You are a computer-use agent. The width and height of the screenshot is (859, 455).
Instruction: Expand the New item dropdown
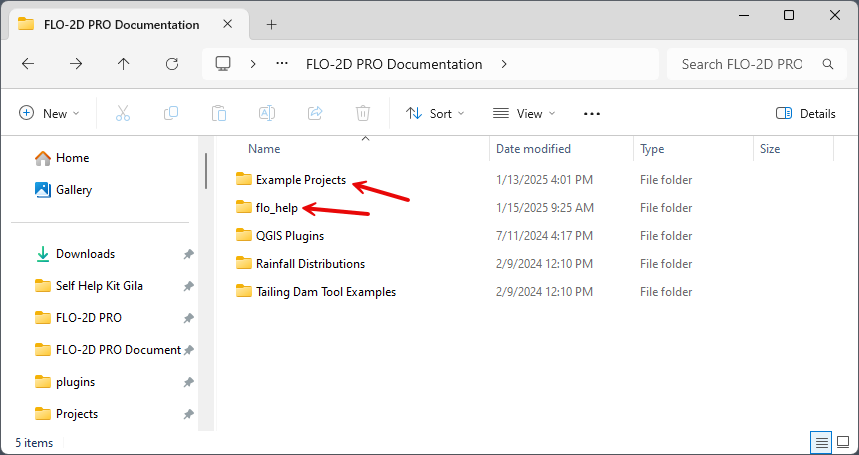coord(49,114)
